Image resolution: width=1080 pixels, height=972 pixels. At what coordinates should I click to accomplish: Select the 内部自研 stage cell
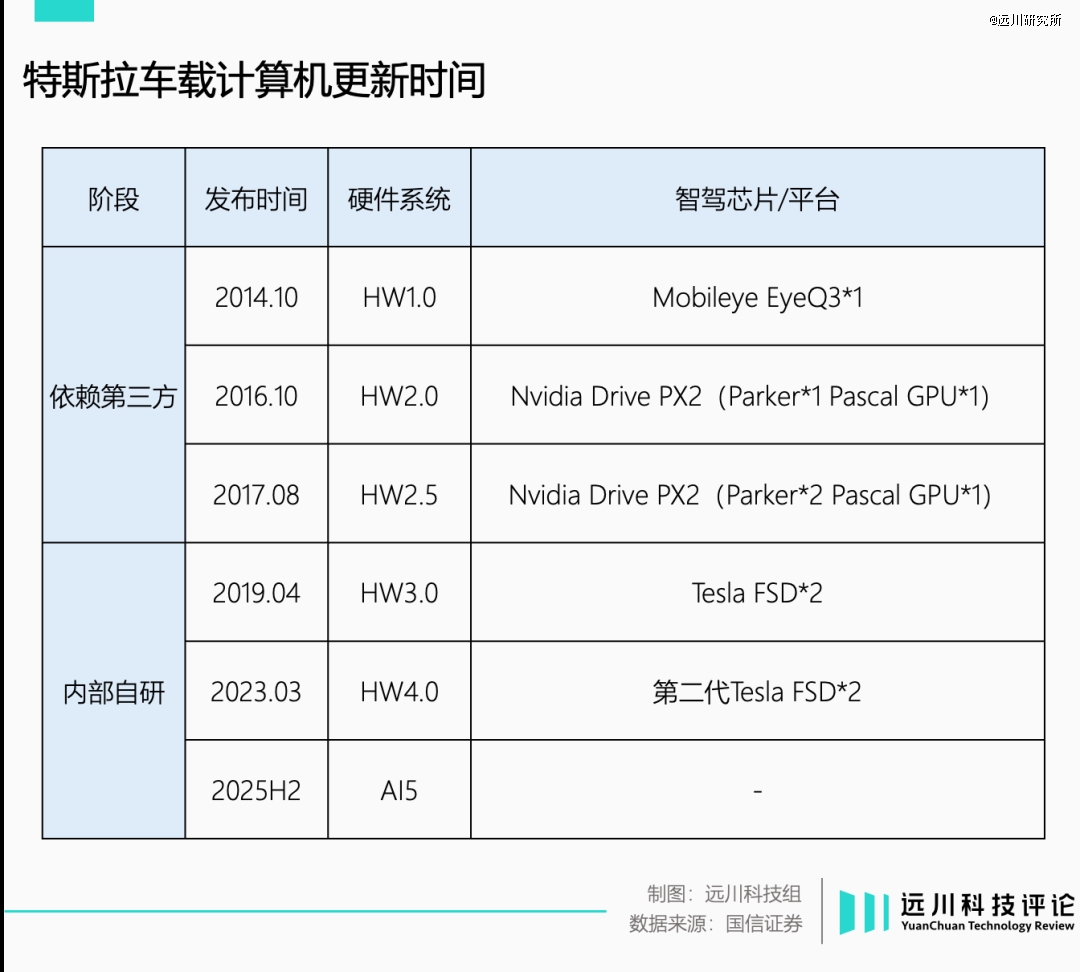click(114, 691)
